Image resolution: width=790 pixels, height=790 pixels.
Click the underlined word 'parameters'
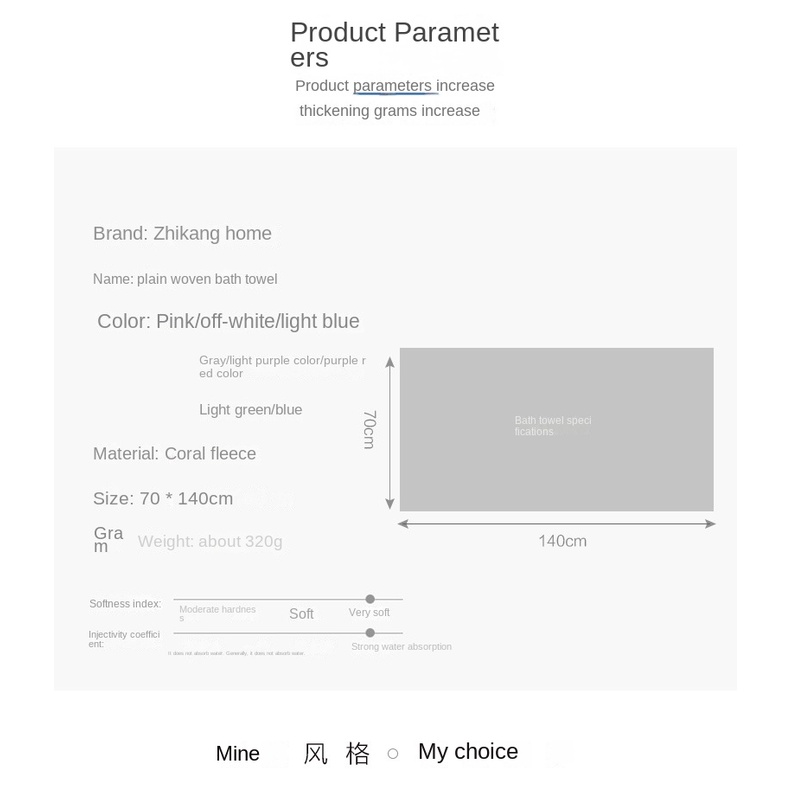coord(393,86)
